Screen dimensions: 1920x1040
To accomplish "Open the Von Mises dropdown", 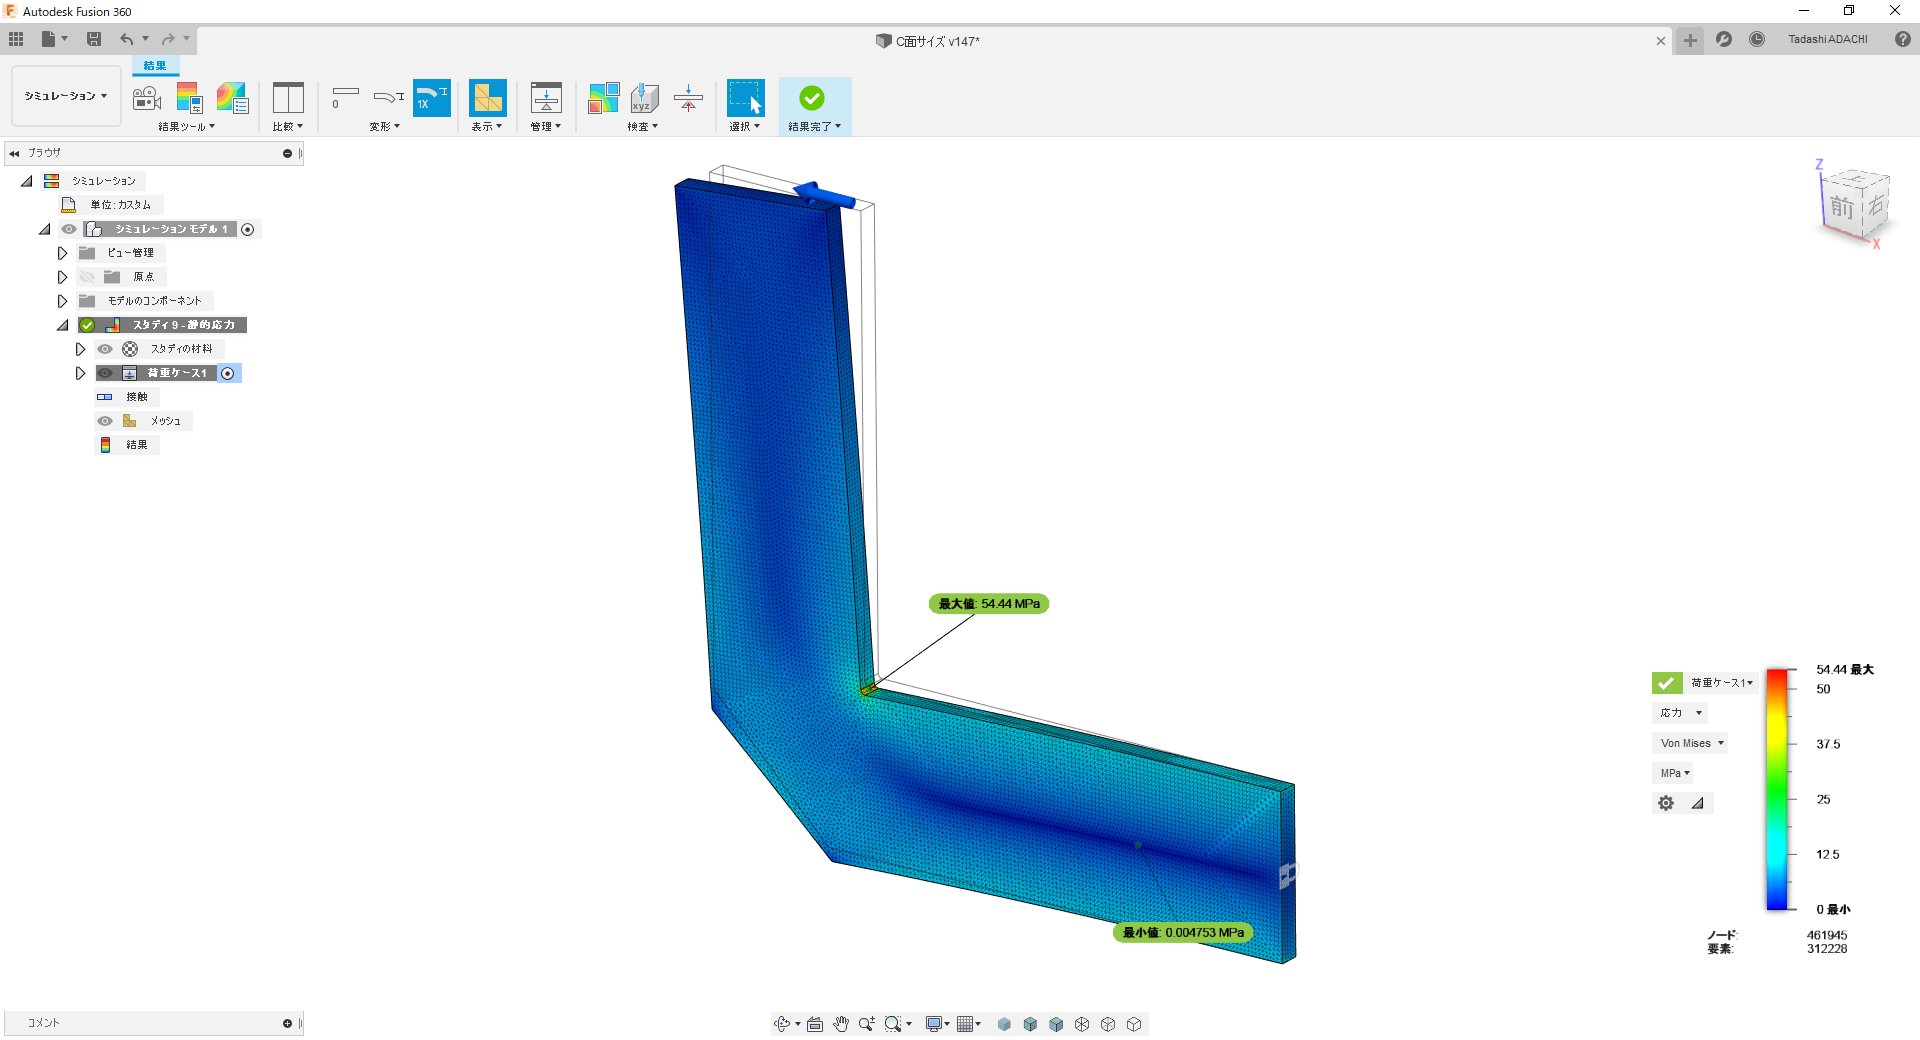I will click(x=1691, y=743).
